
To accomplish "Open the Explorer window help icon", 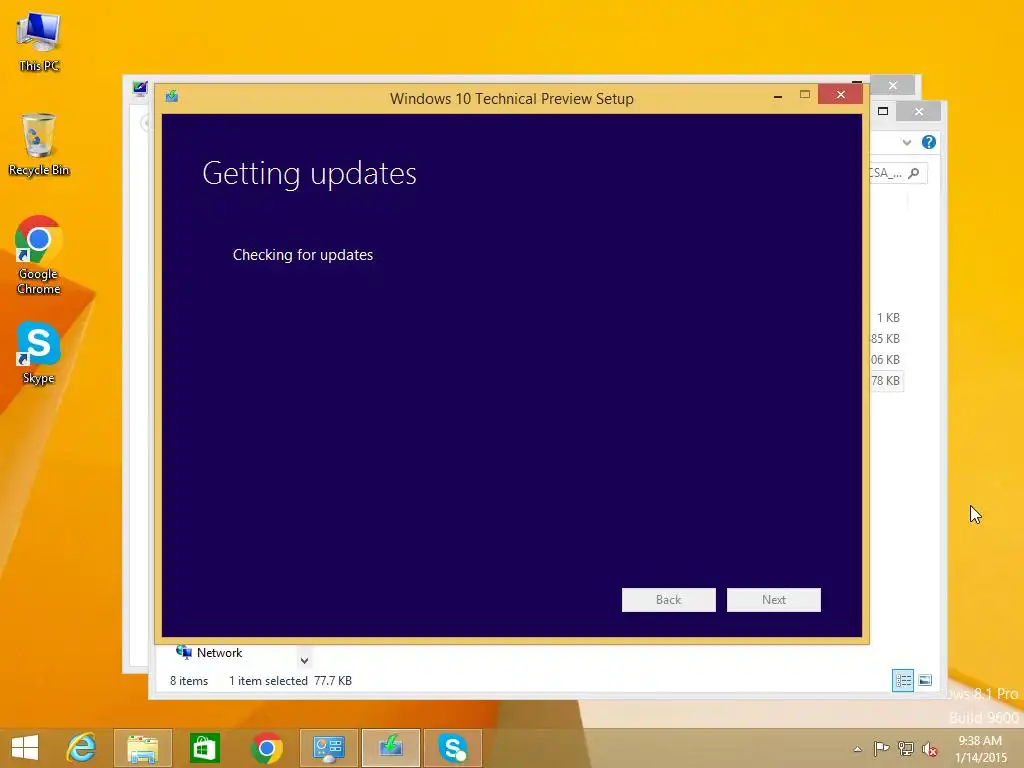I will pos(929,142).
